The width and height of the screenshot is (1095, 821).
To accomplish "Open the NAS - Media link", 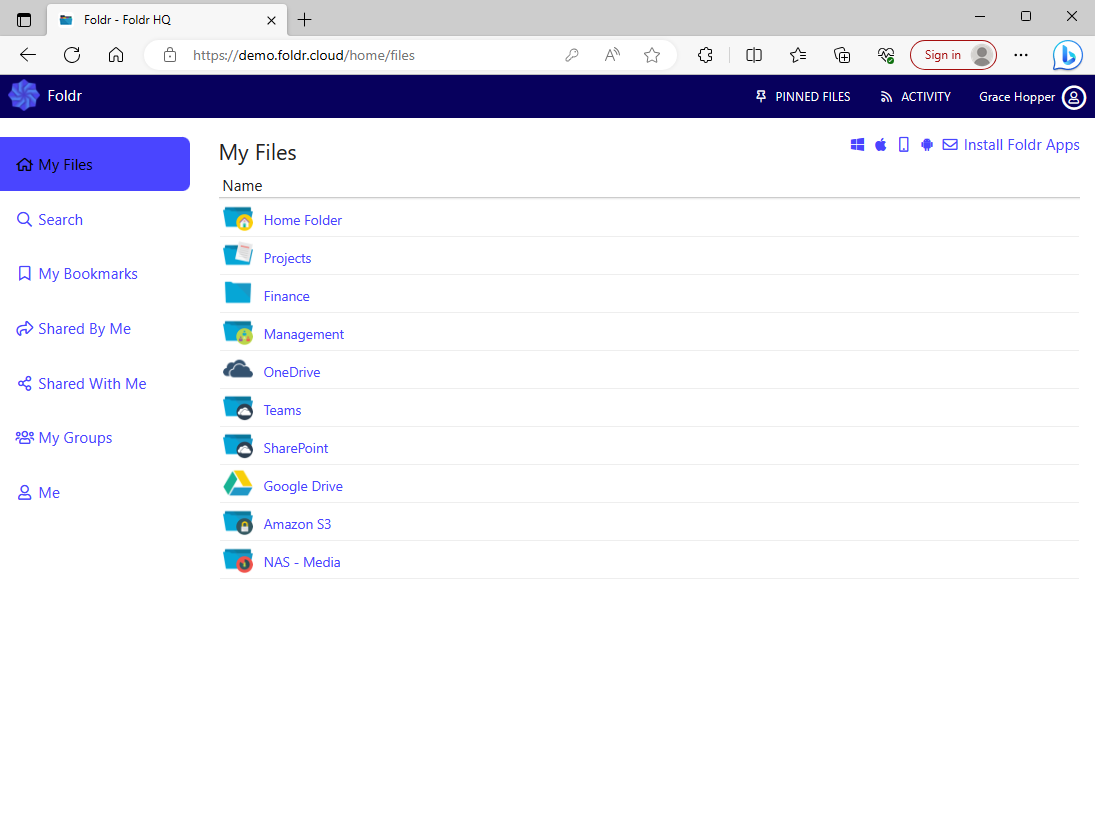I will tap(302, 562).
